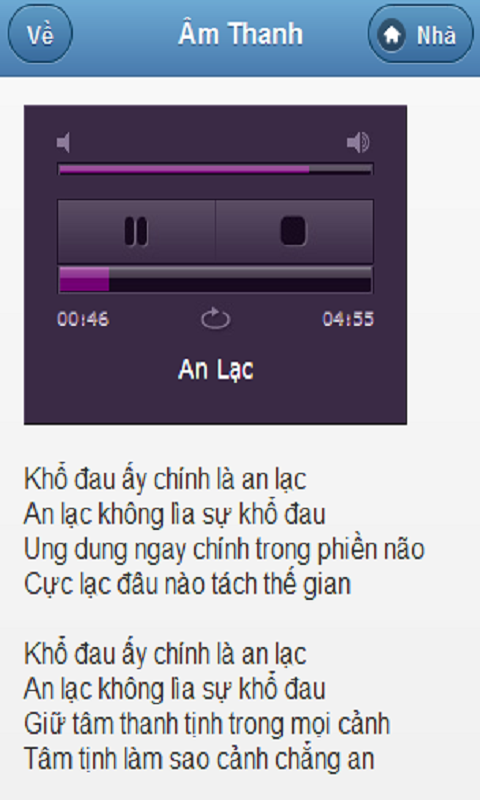This screenshot has height=800, width=480.
Task: Click lyric line Ung dung ngay chính
Action: [x=224, y=549]
